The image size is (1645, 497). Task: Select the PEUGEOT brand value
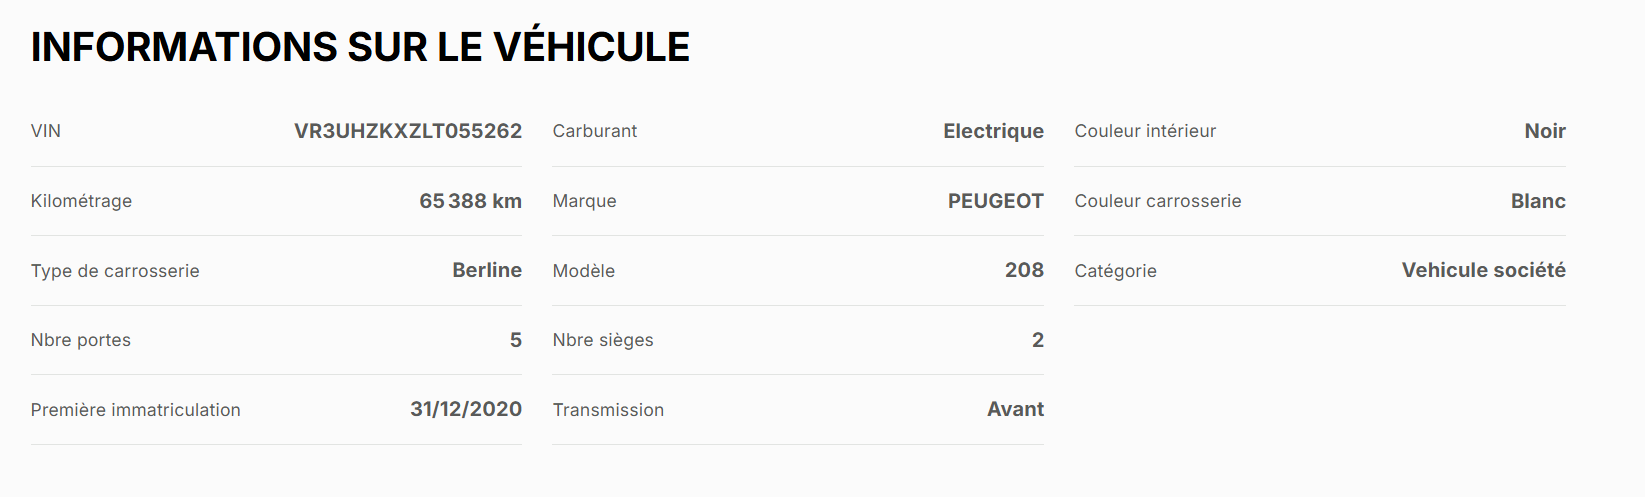click(x=995, y=201)
